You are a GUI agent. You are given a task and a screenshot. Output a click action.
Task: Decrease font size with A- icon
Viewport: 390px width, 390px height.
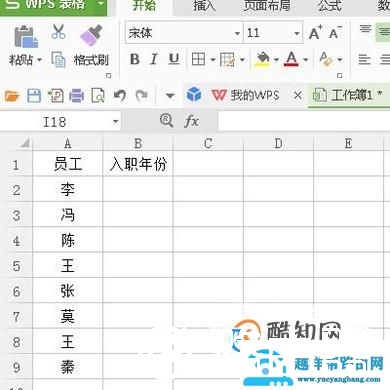(x=335, y=33)
